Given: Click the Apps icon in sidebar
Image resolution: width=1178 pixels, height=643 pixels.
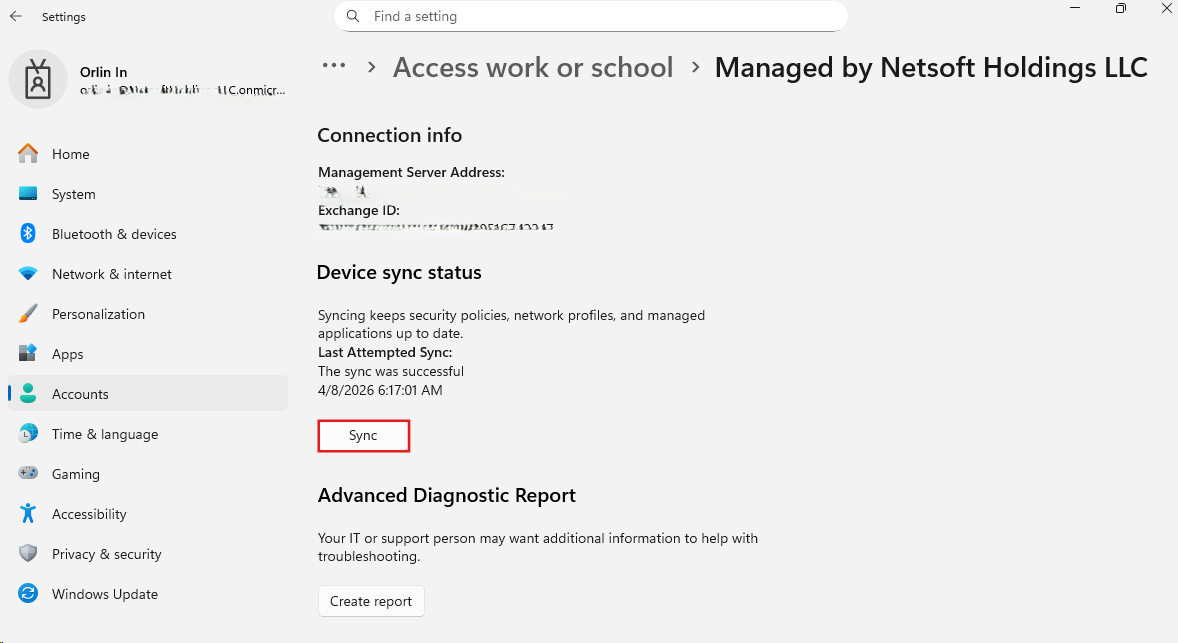Looking at the screenshot, I should tap(28, 354).
